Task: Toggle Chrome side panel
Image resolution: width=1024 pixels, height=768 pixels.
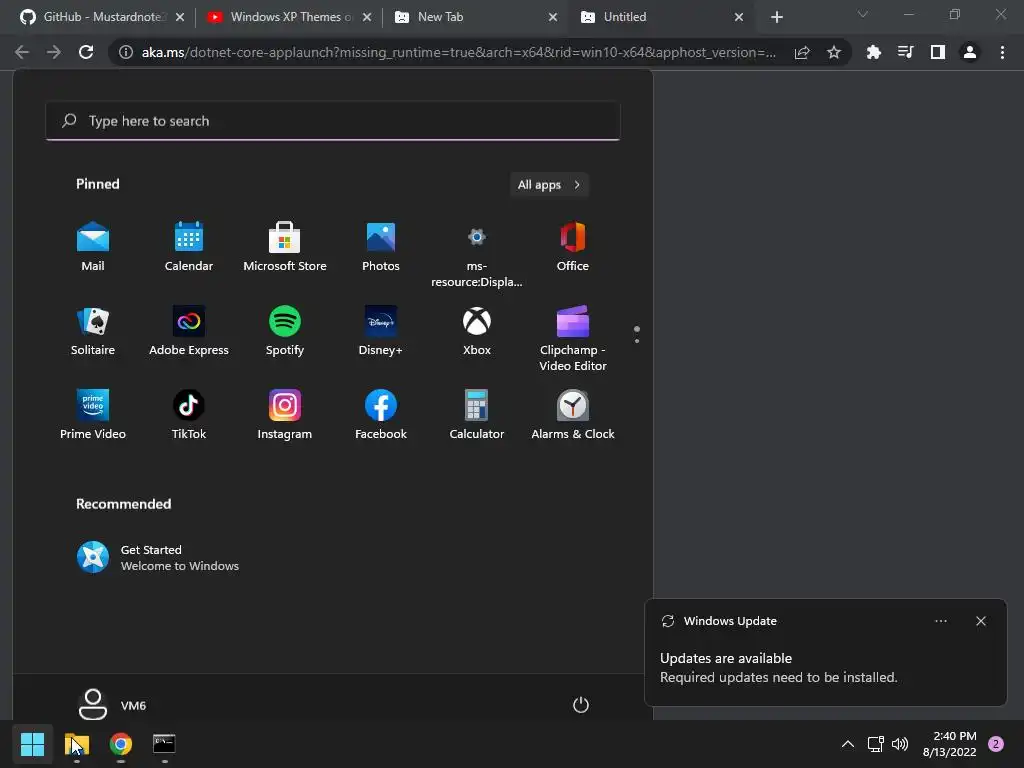Action: (937, 52)
